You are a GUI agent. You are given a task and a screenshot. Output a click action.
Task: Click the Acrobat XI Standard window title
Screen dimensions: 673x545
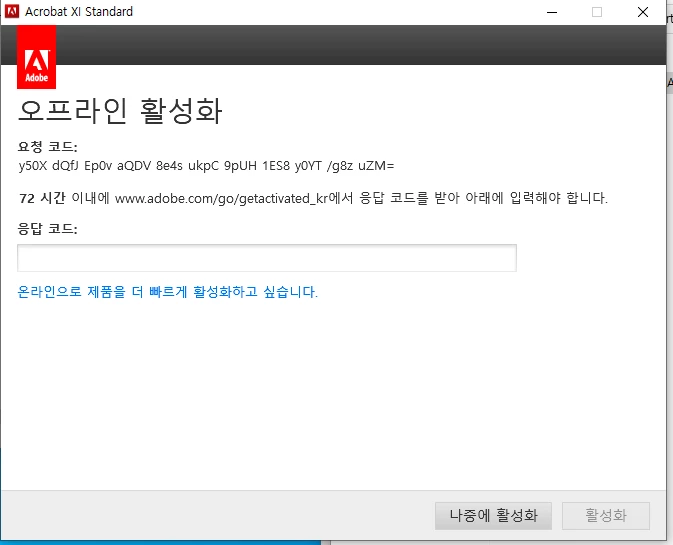click(x=79, y=12)
